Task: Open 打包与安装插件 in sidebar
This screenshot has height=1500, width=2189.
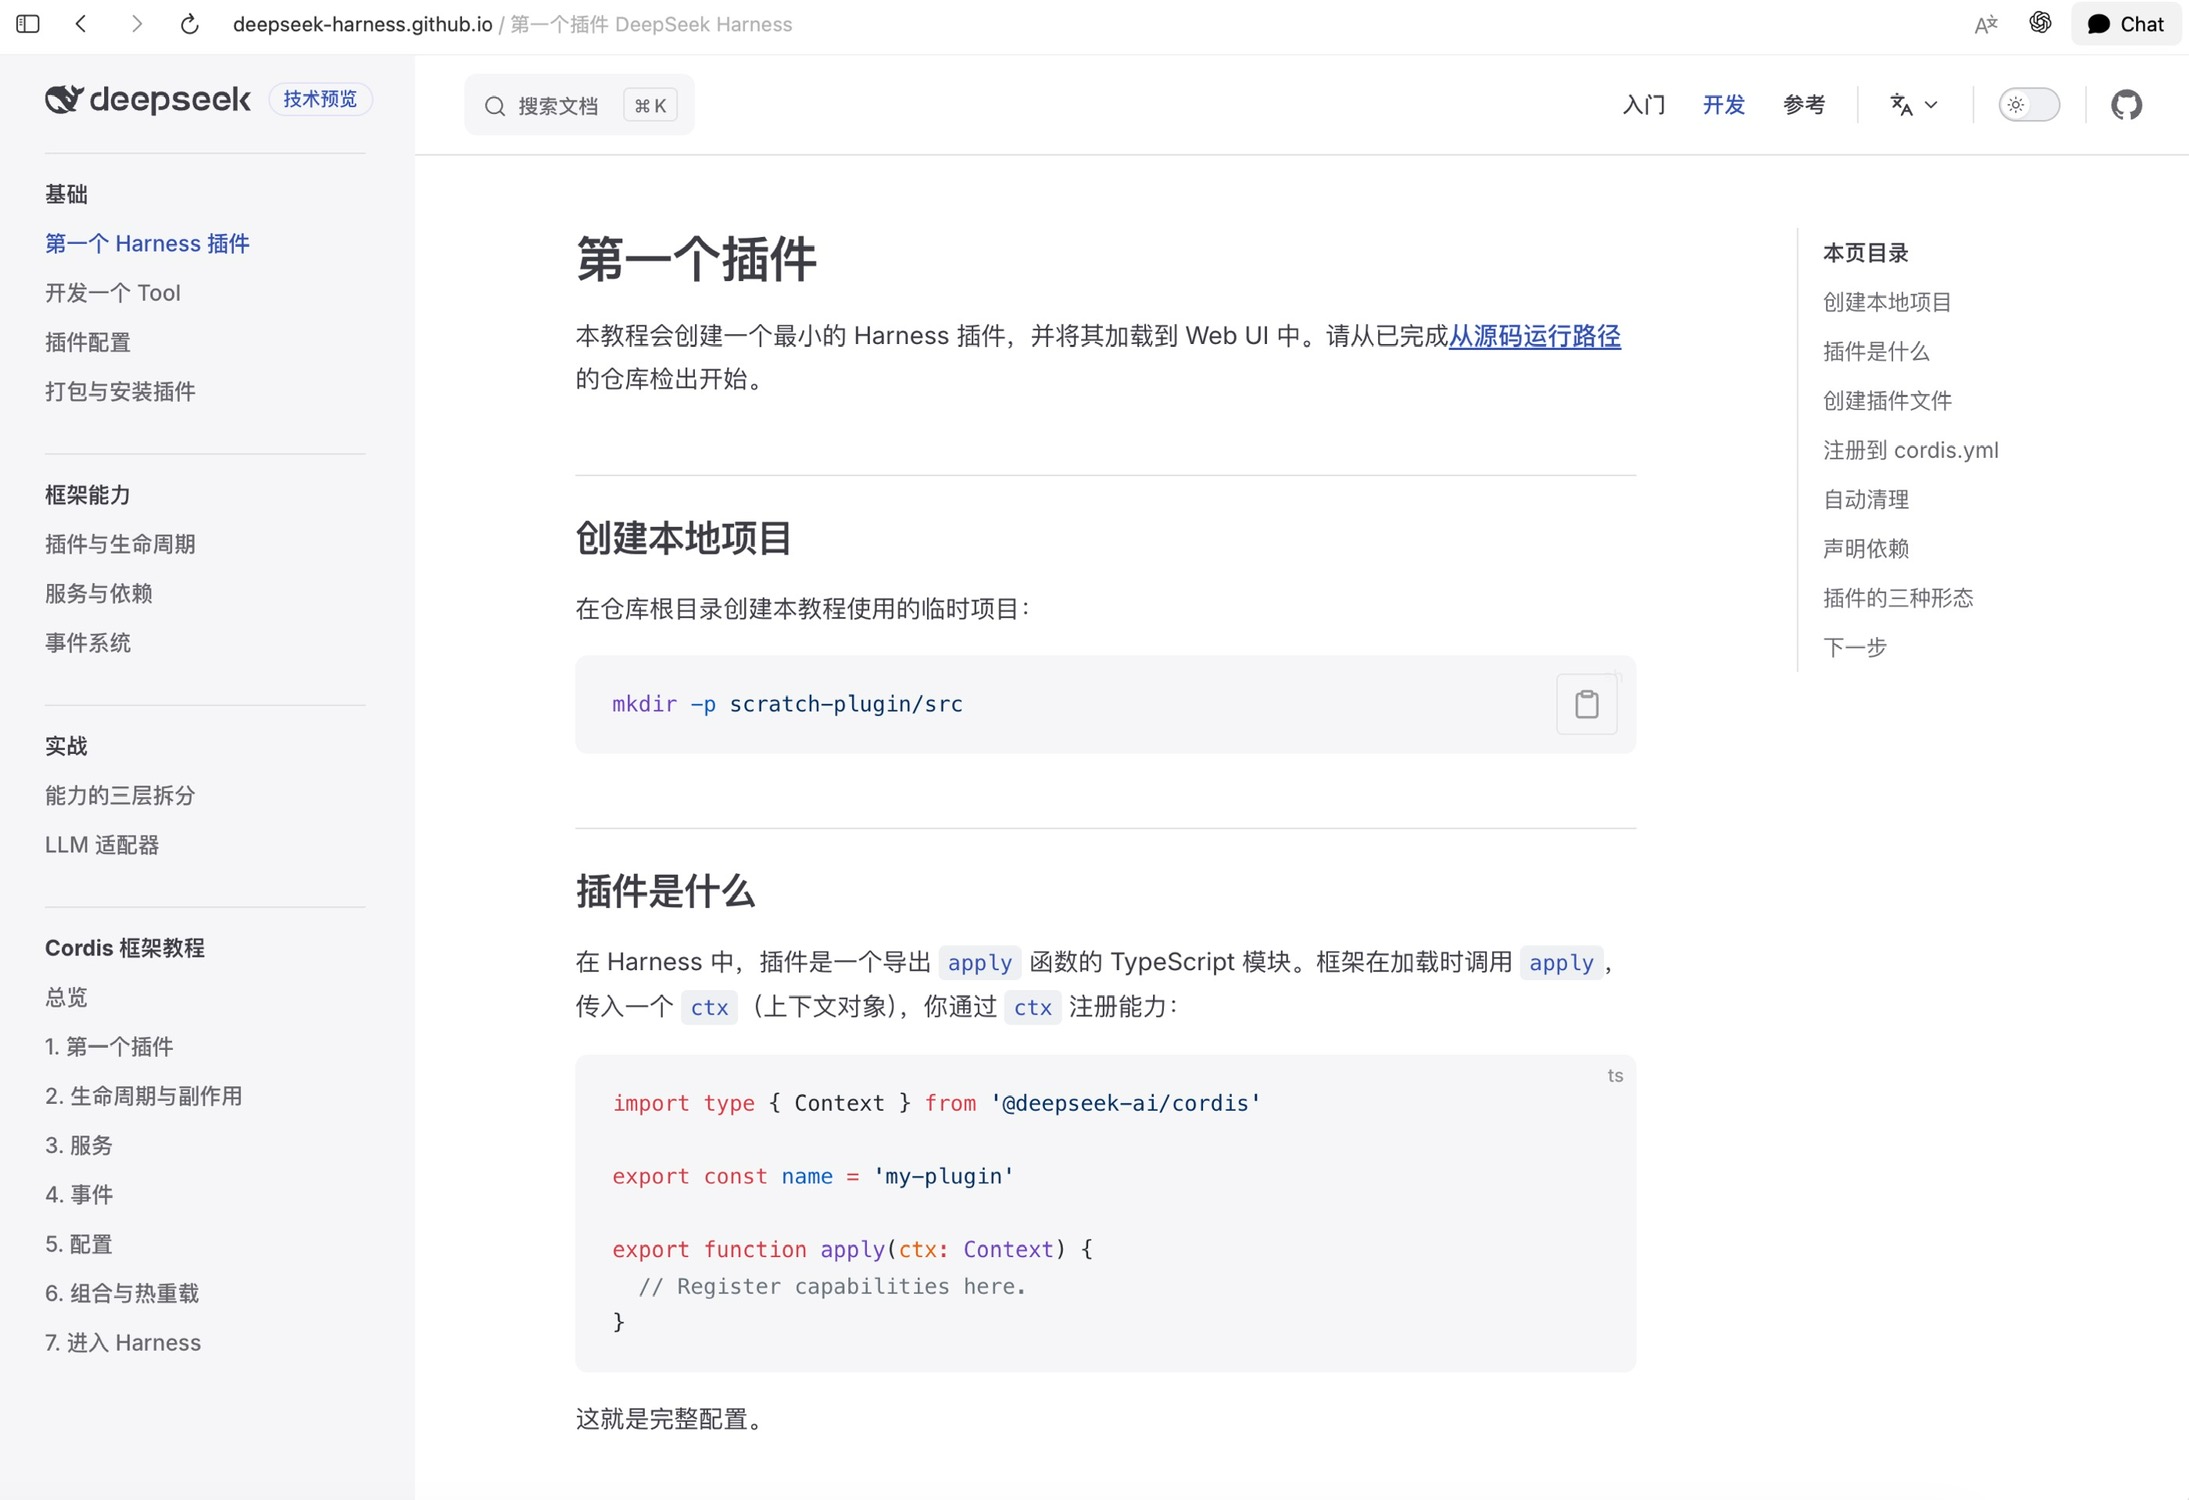Action: point(120,392)
